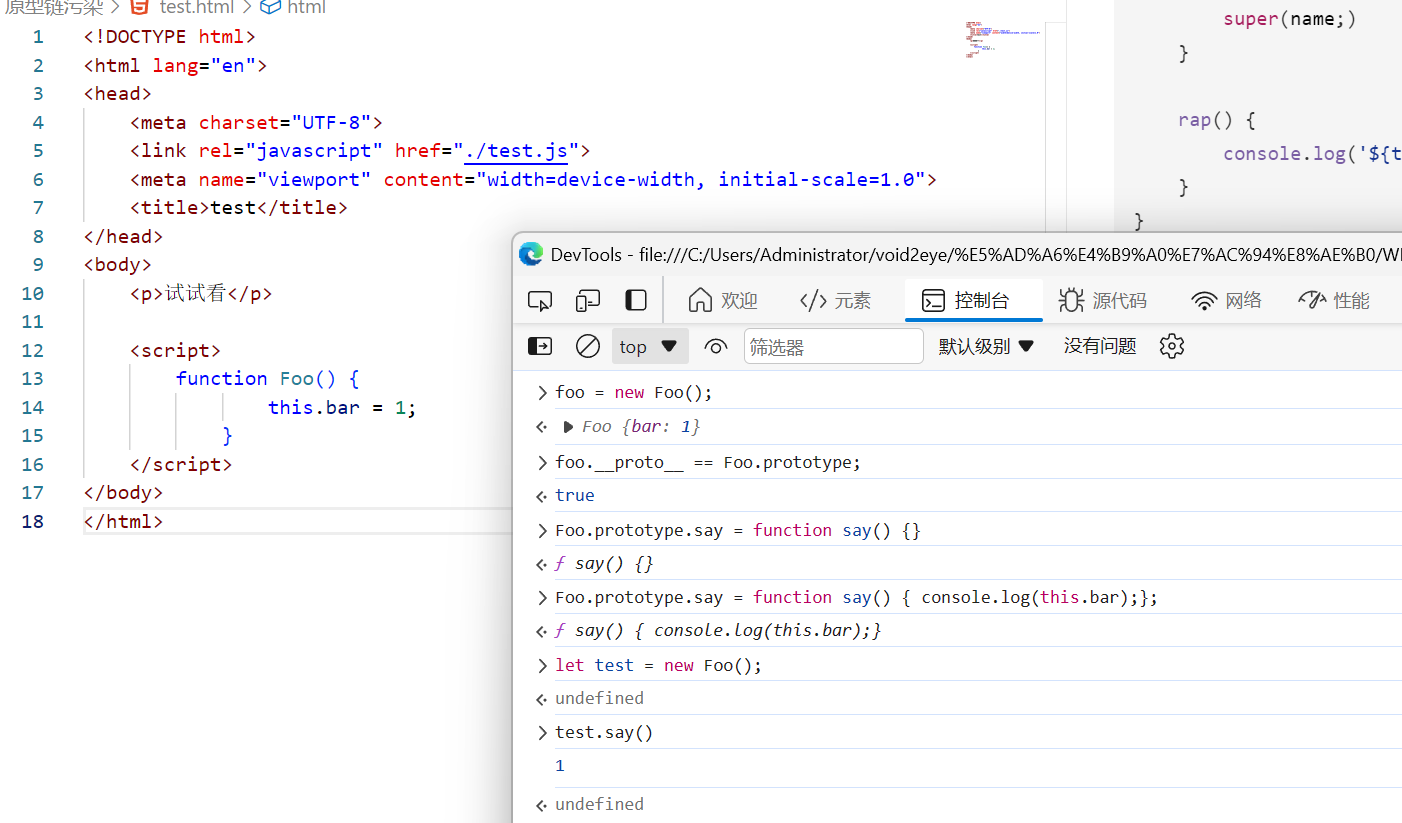Click 'rap() {' in the right editor
Image resolution: width=1402 pixels, height=823 pixels.
point(1216,120)
